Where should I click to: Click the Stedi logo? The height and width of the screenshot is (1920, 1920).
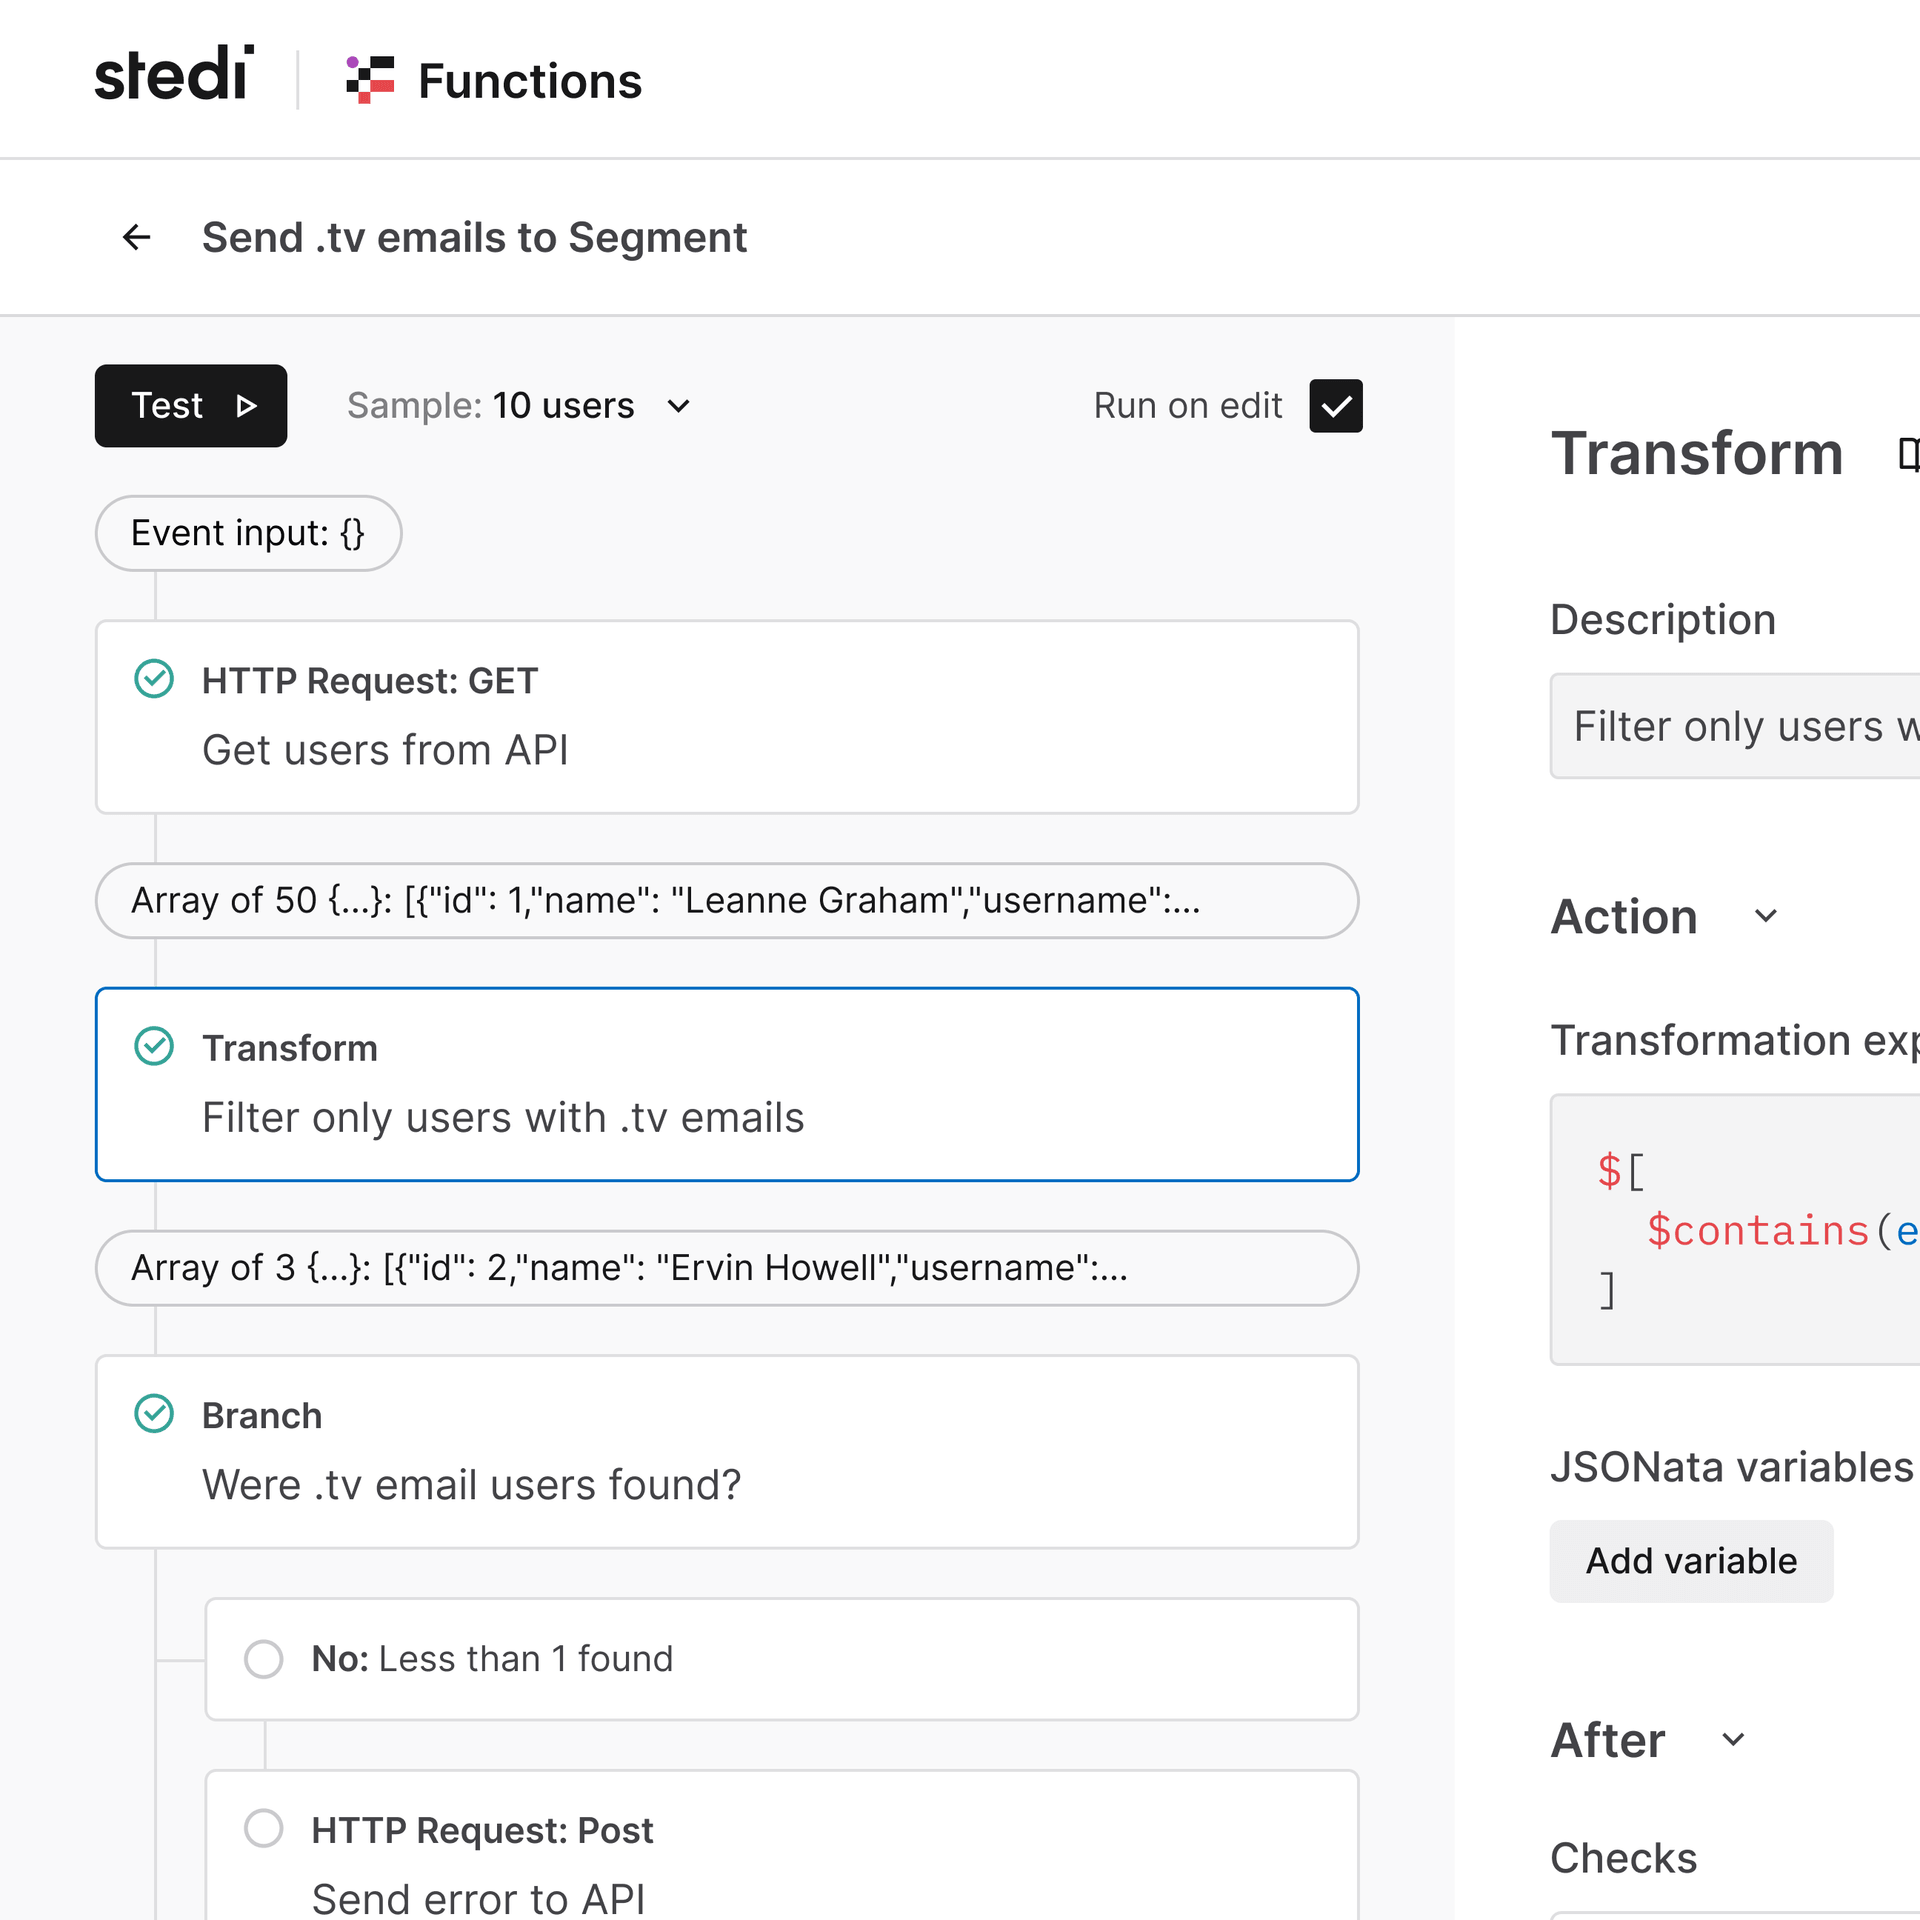coord(172,78)
